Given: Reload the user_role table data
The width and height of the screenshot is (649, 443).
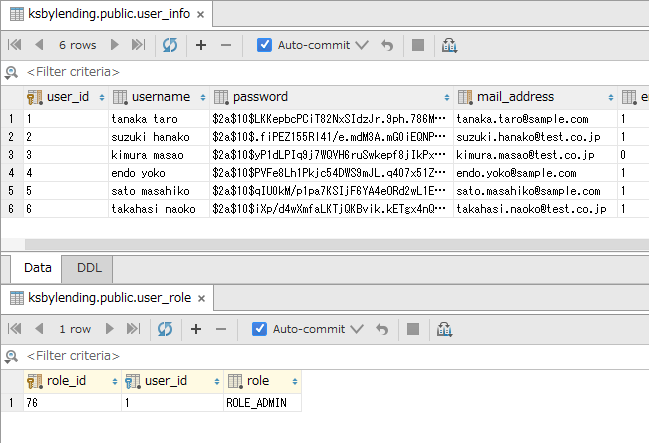Looking at the screenshot, I should (x=165, y=329).
